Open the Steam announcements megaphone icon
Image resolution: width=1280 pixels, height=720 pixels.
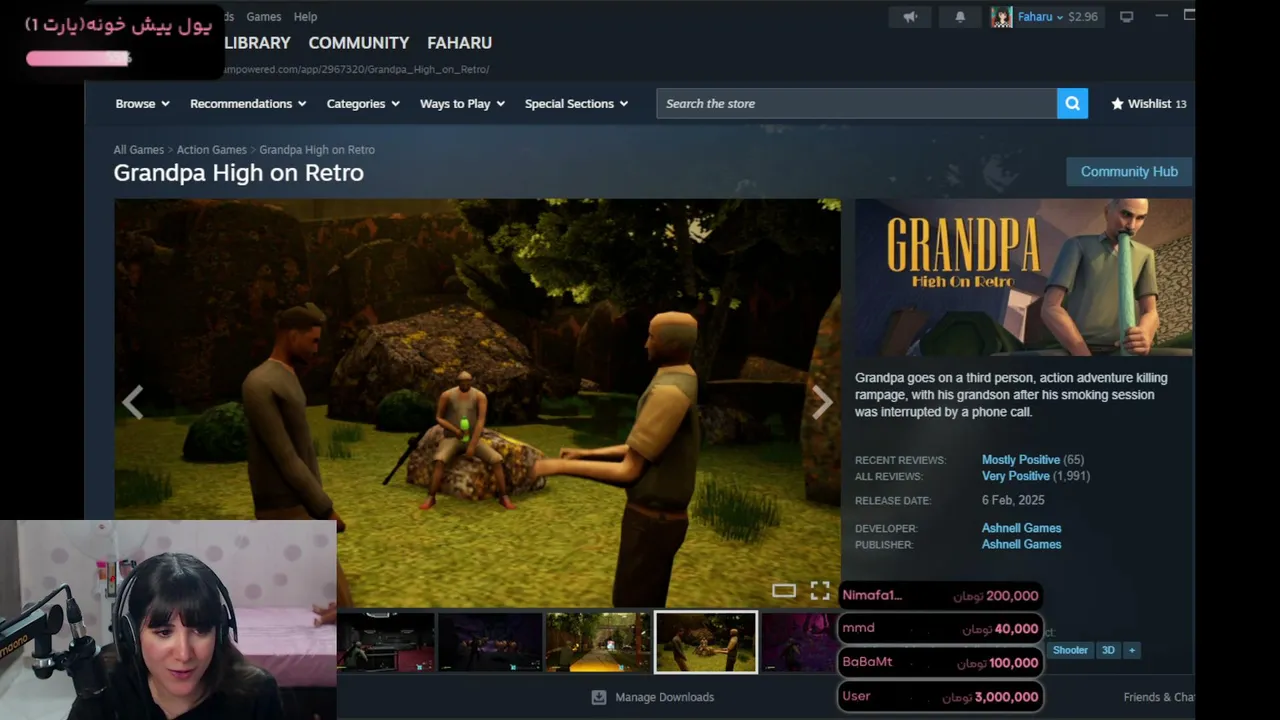pos(910,16)
